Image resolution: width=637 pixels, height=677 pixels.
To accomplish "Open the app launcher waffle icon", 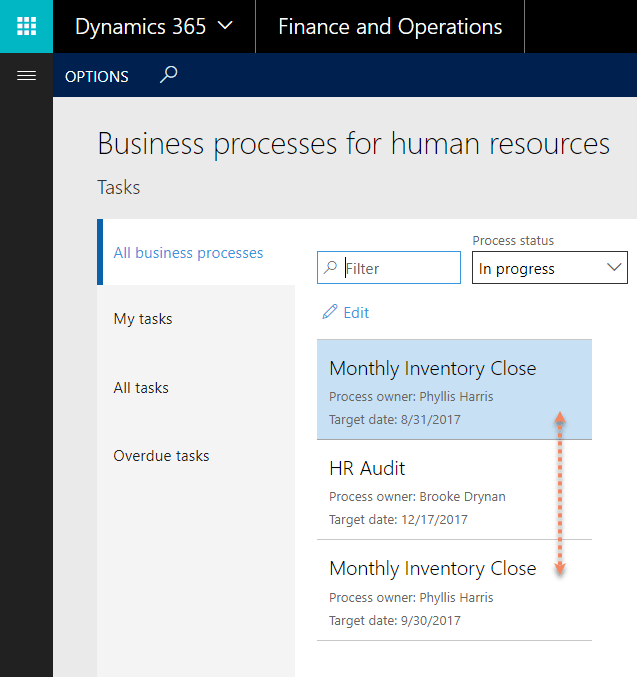I will tap(26, 26).
